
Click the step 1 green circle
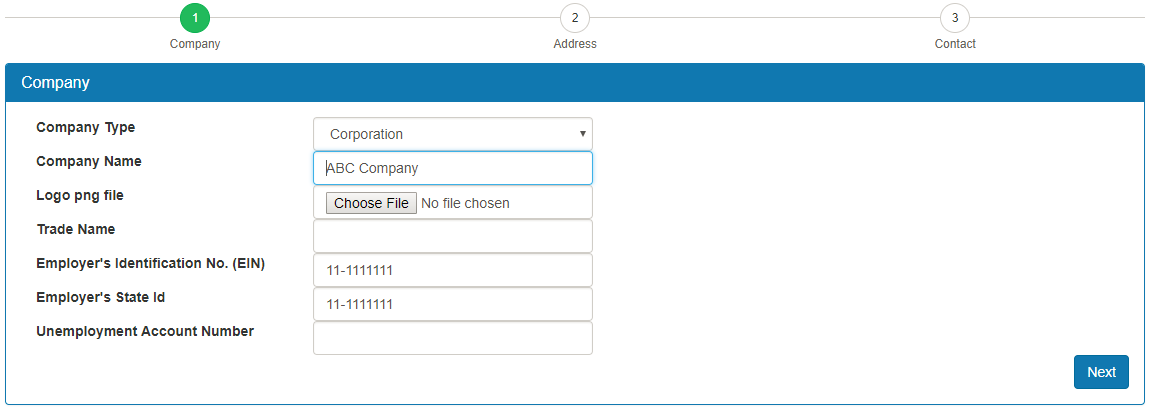(x=195, y=18)
